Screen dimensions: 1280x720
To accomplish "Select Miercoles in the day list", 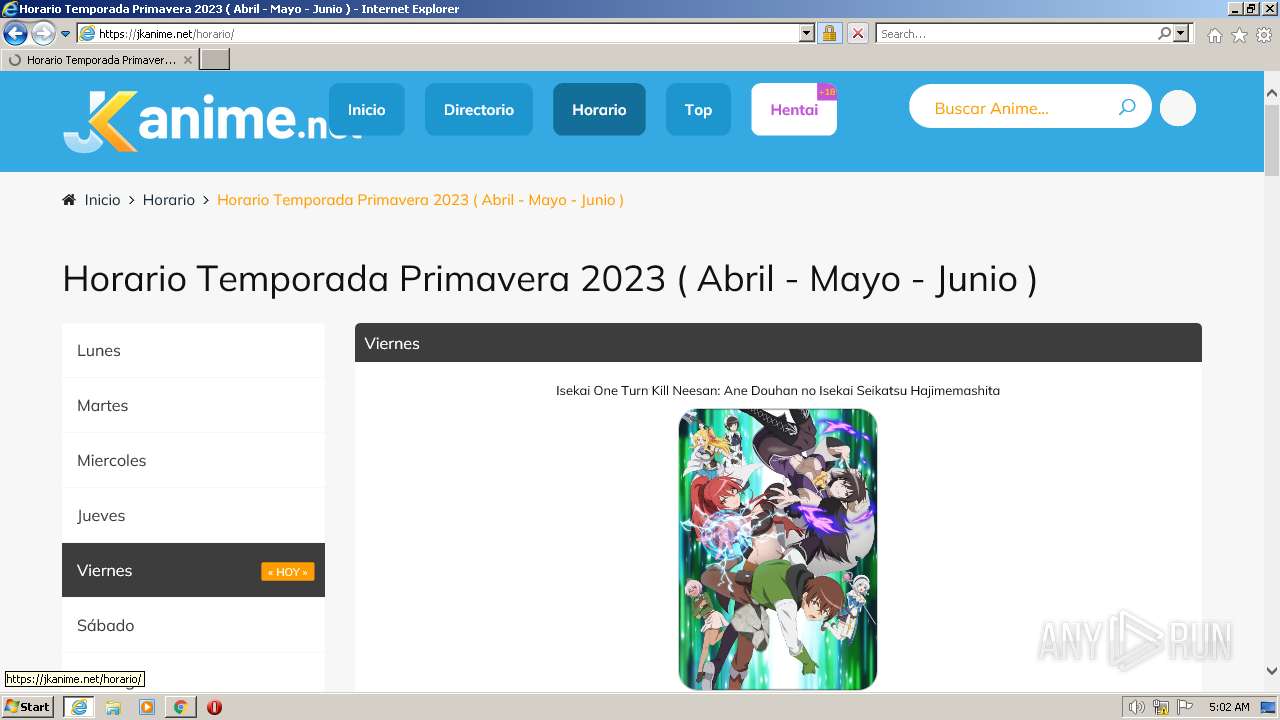I will (193, 460).
